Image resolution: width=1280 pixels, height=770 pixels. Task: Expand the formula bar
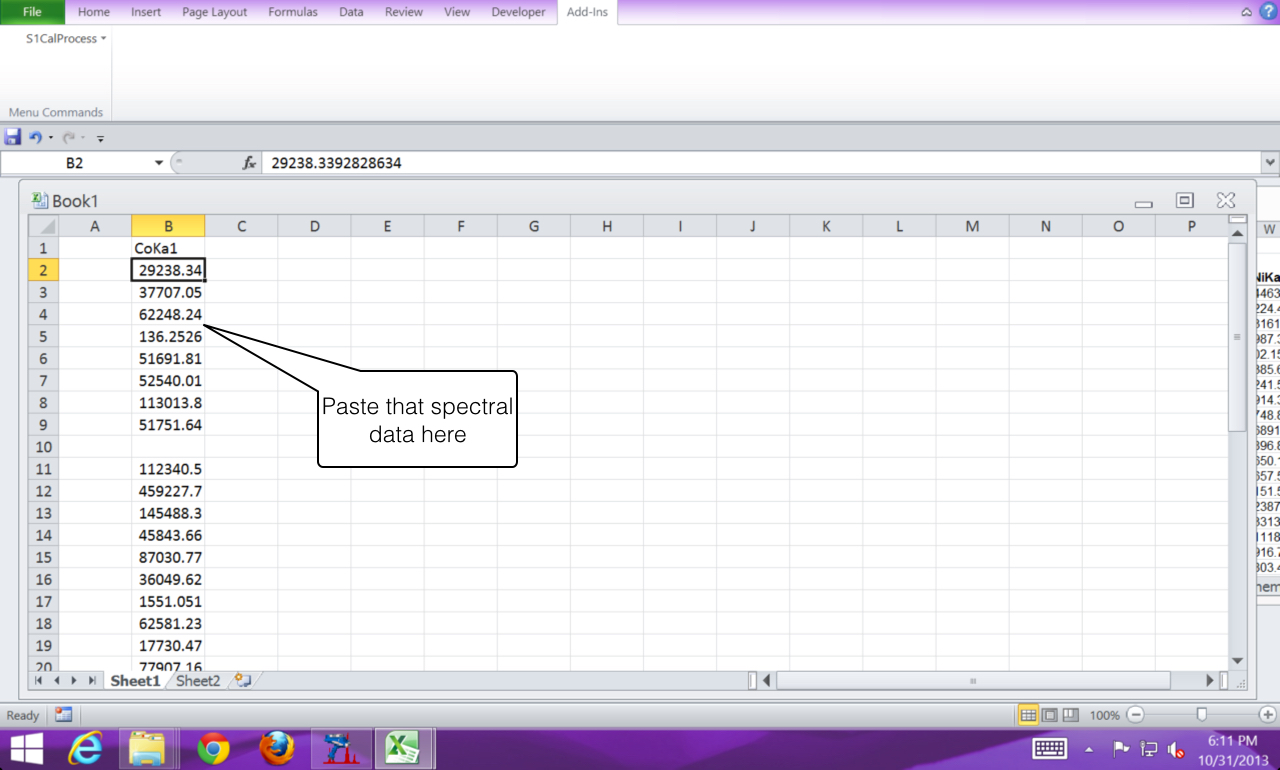(1270, 162)
